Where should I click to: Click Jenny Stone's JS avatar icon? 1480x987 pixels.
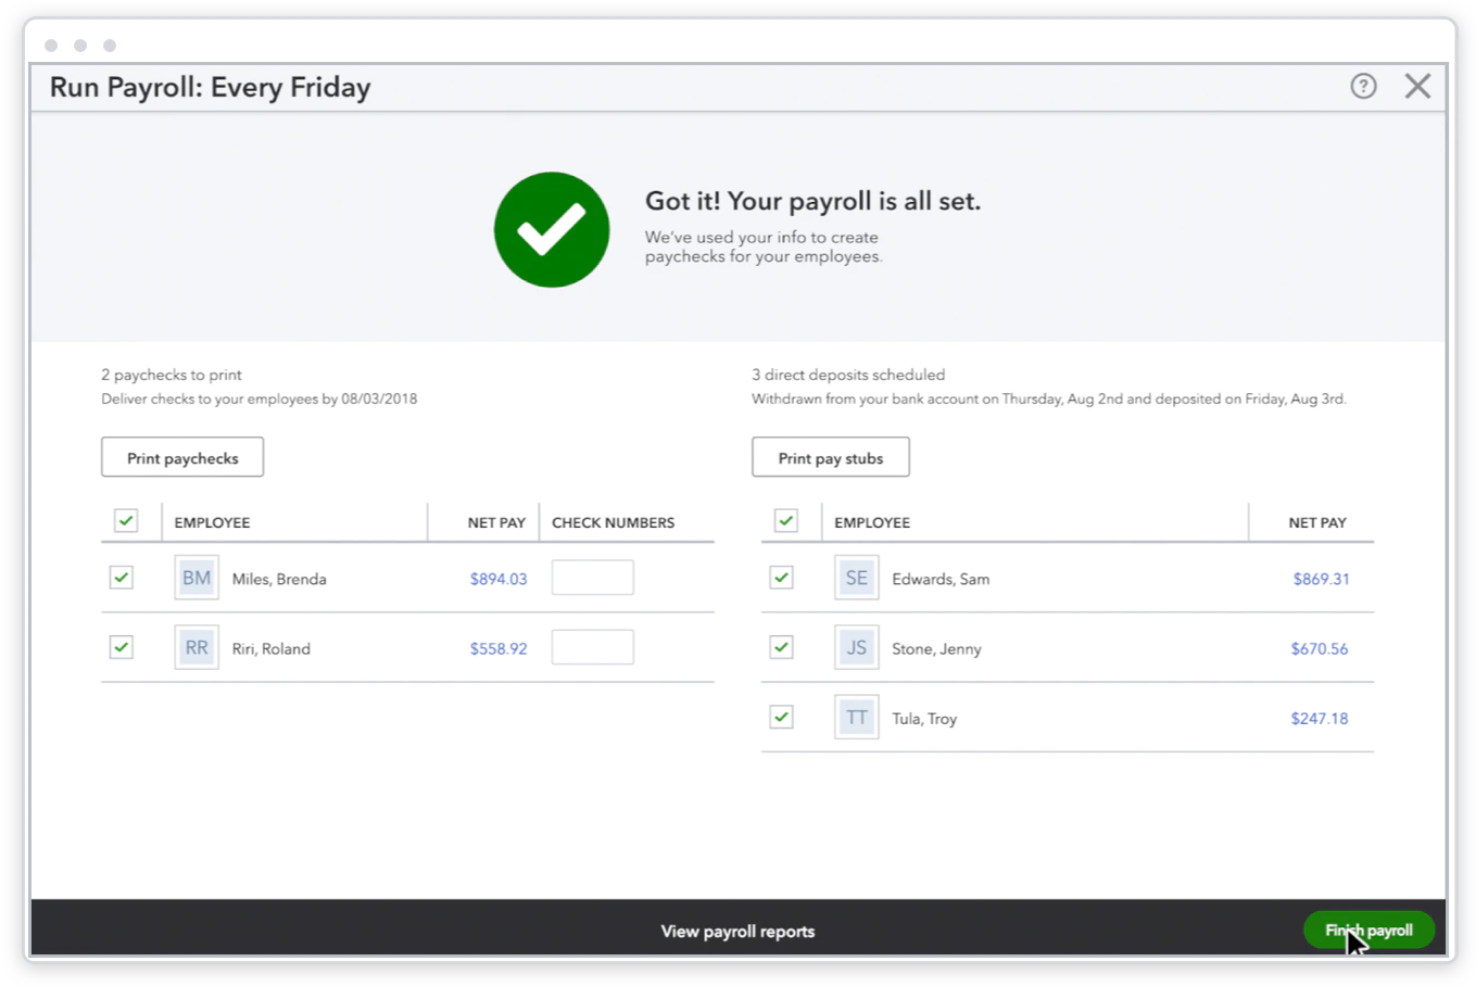point(856,648)
